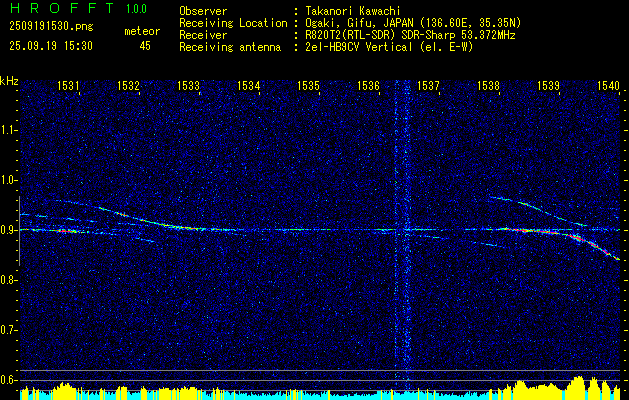Click the 1536 time marker
Screen dimensions: 629x400
click(x=368, y=85)
